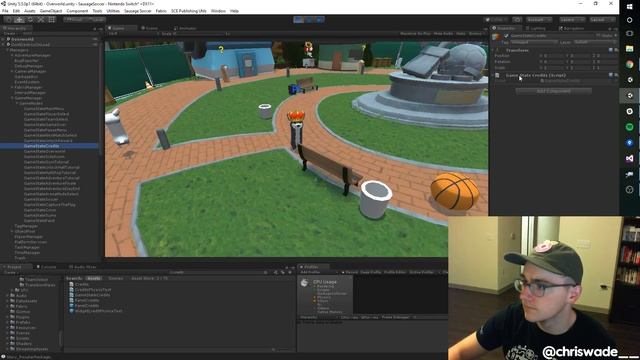The image size is (640, 360).
Task: Open the GameObject menu
Action: tap(51, 11)
